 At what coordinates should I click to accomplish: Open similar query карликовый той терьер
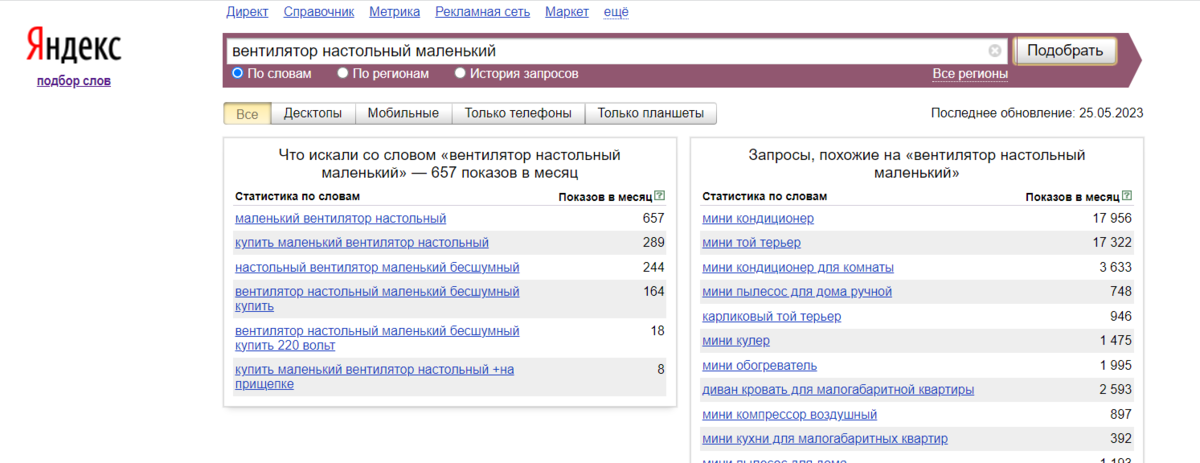(x=771, y=316)
